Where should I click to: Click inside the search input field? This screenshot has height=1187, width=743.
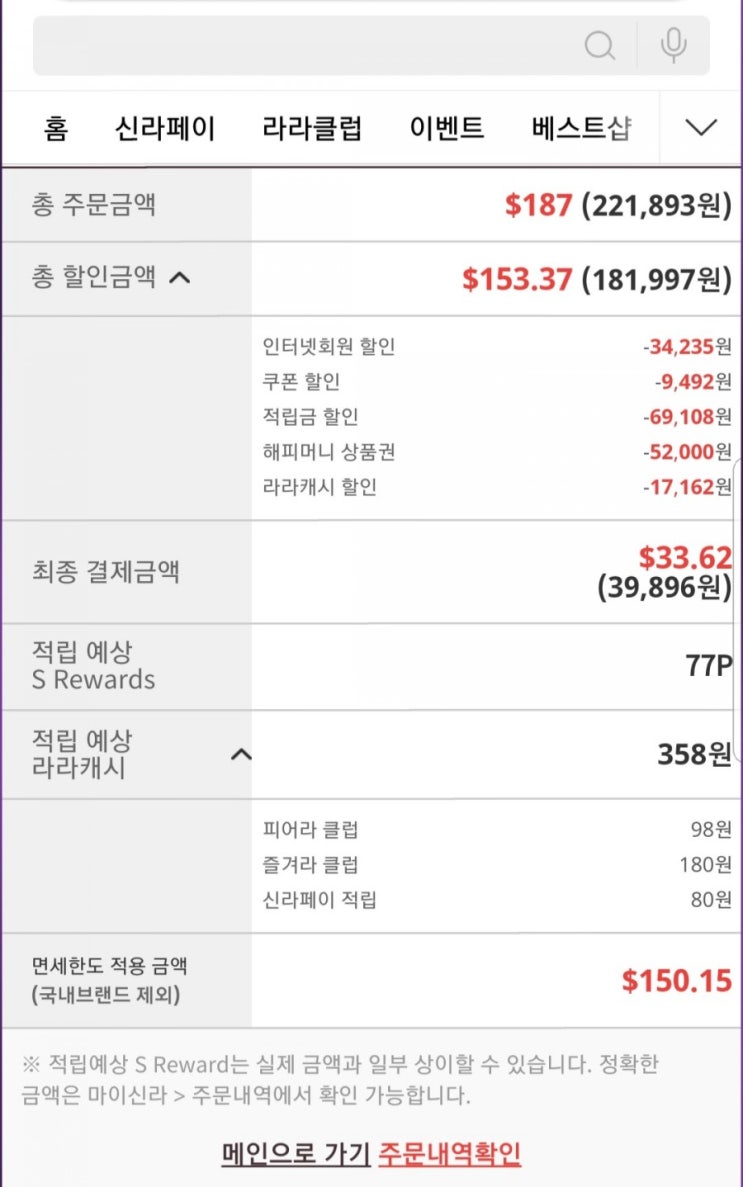pyautogui.click(x=300, y=45)
